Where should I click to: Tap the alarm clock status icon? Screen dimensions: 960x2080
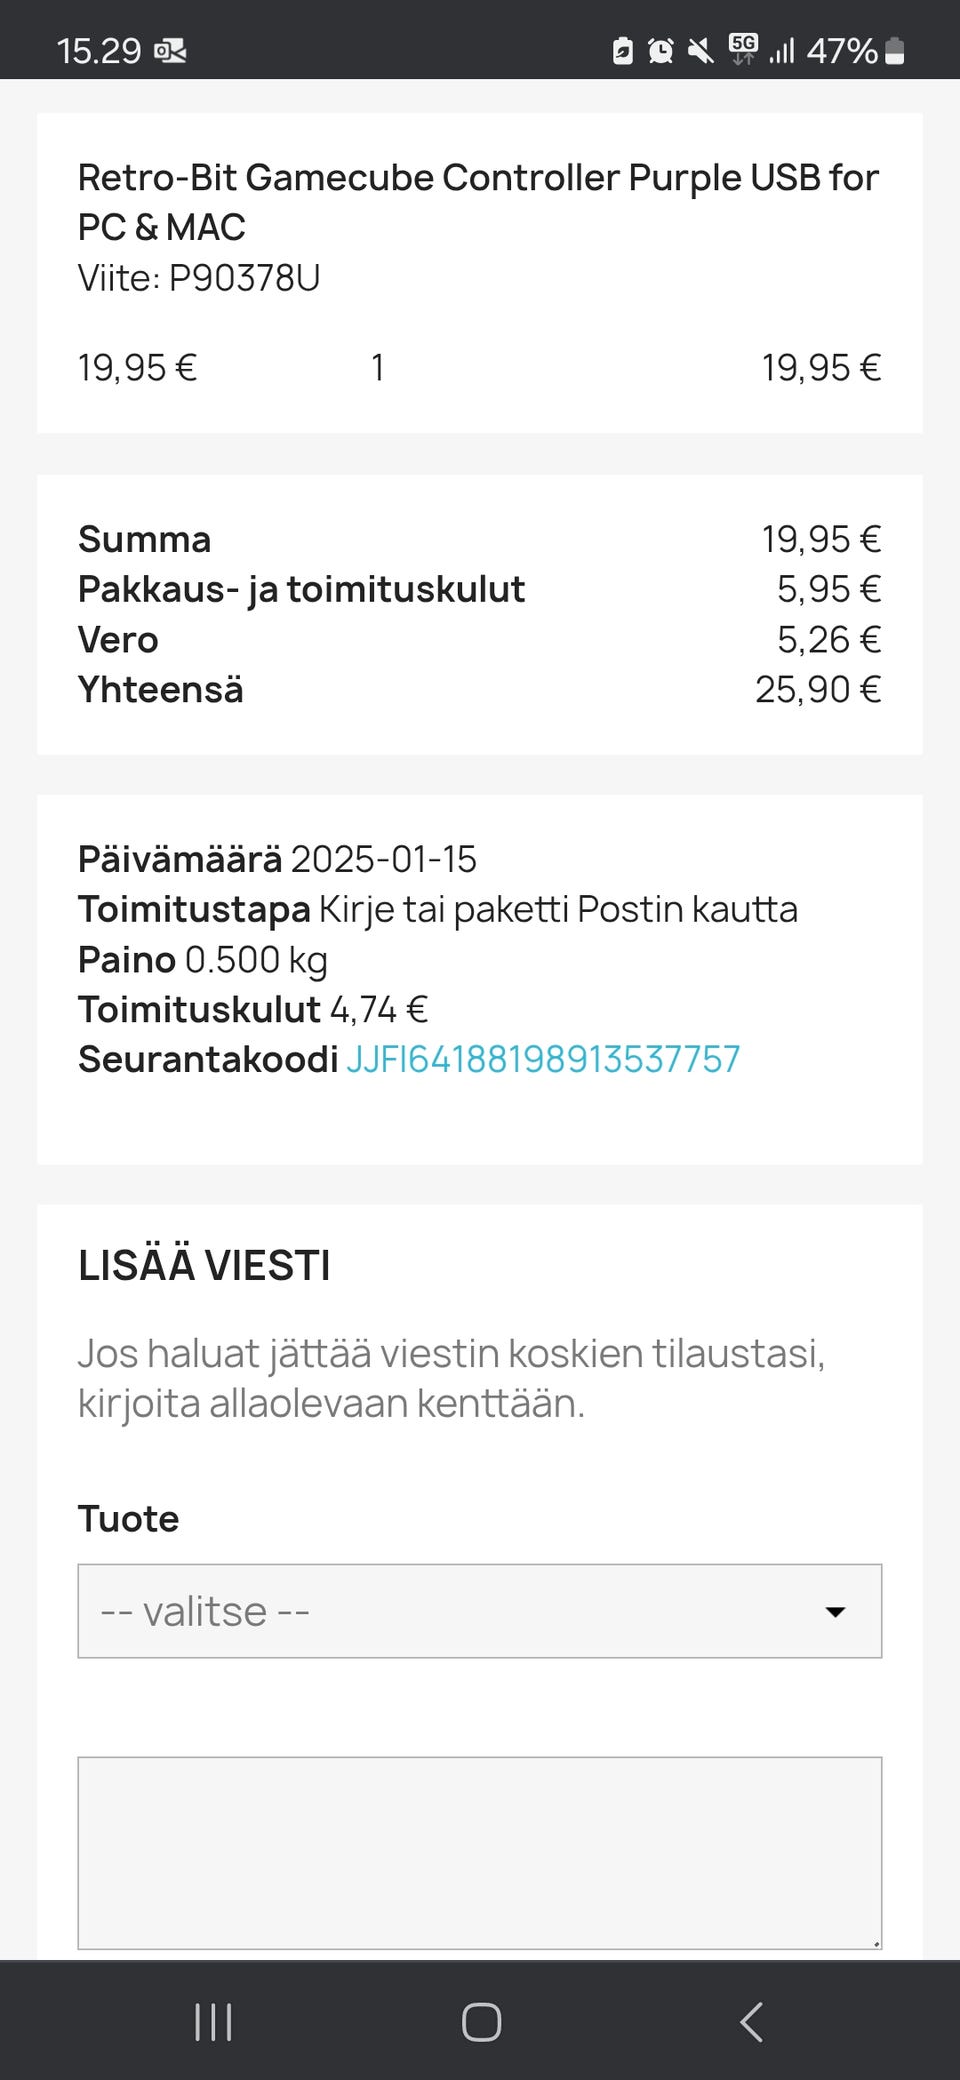(x=660, y=50)
